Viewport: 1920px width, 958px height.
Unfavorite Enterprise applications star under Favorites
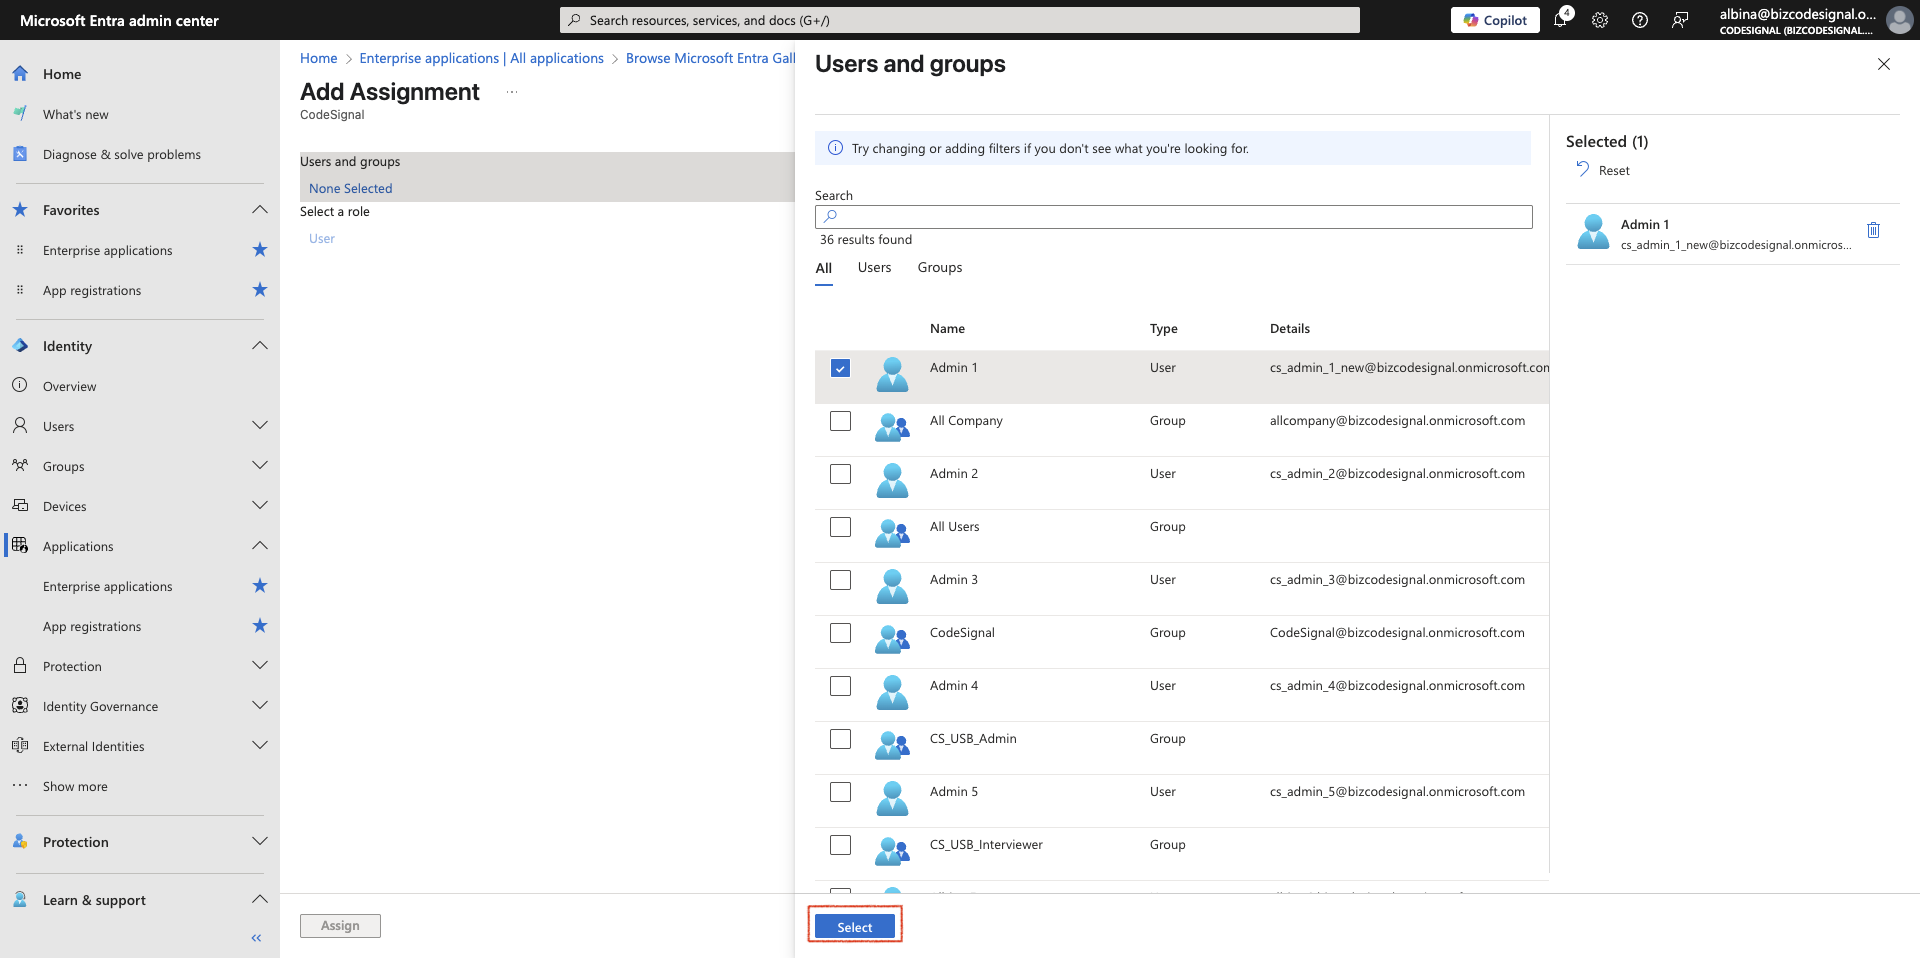[x=260, y=250]
